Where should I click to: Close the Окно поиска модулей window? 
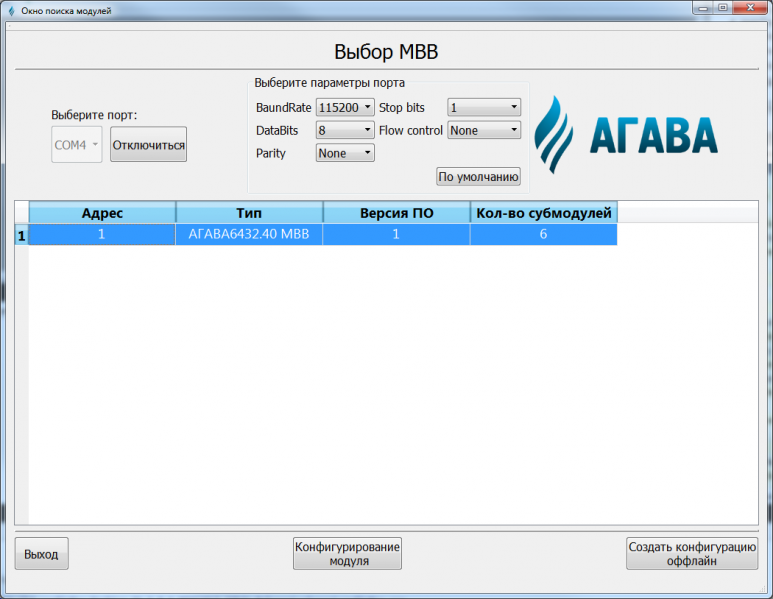[x=750, y=8]
